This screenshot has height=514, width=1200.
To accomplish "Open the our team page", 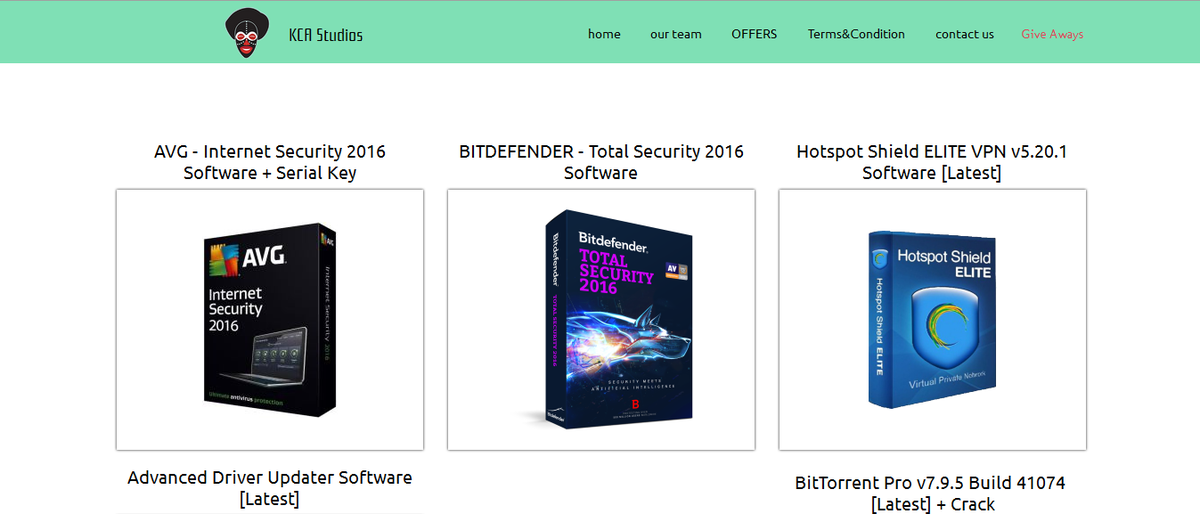I will point(676,34).
